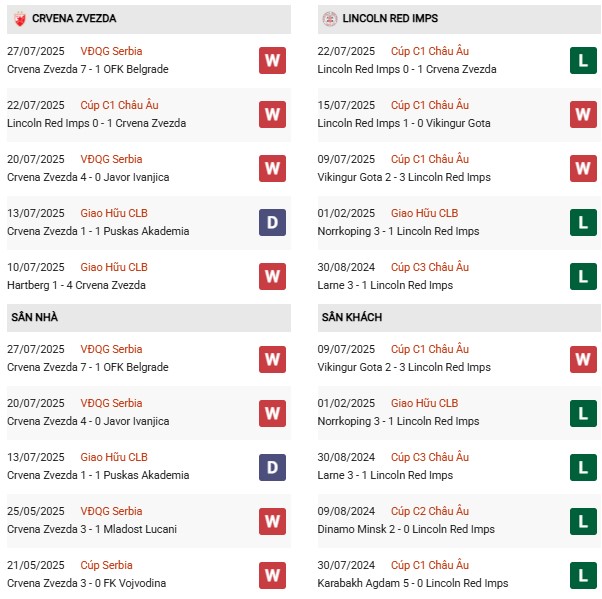This screenshot has height=599, width=602.
Task: Click L badge beside Karabakh Agdam match
Action: click(x=583, y=574)
